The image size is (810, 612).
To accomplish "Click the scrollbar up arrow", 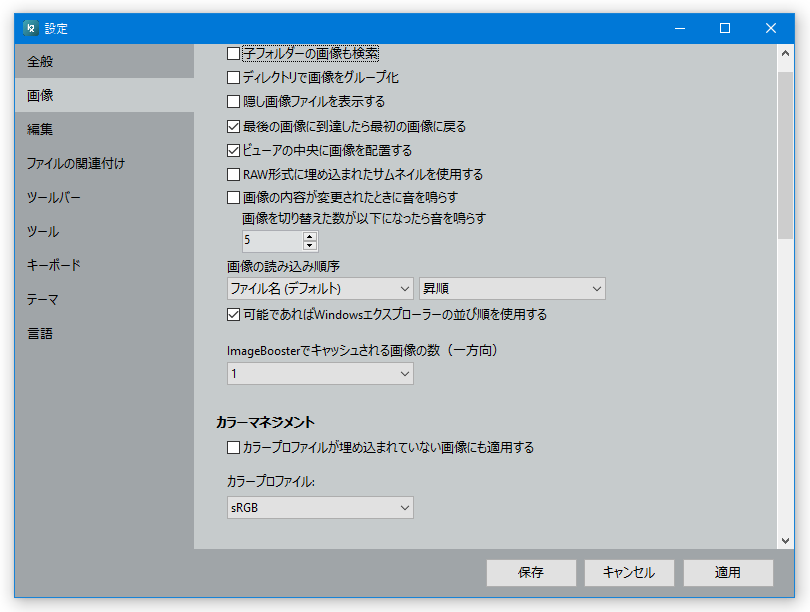I will (785, 53).
